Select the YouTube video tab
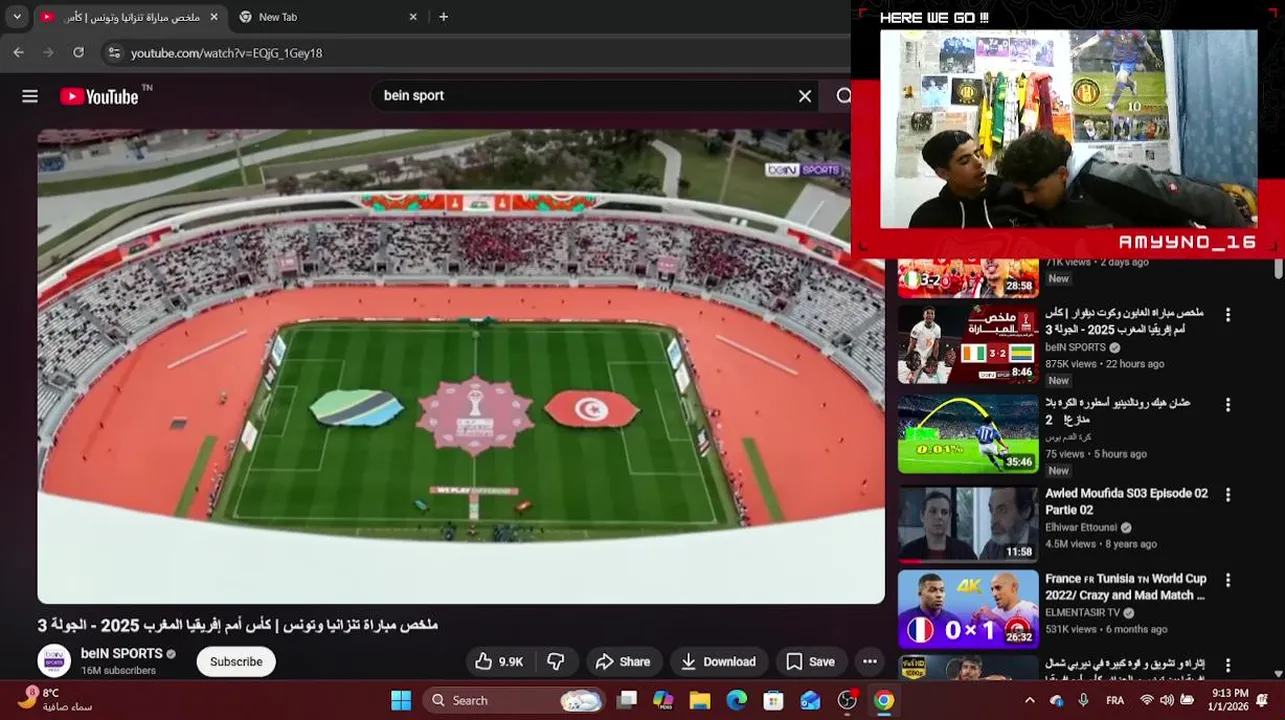1285x720 pixels. (130, 17)
